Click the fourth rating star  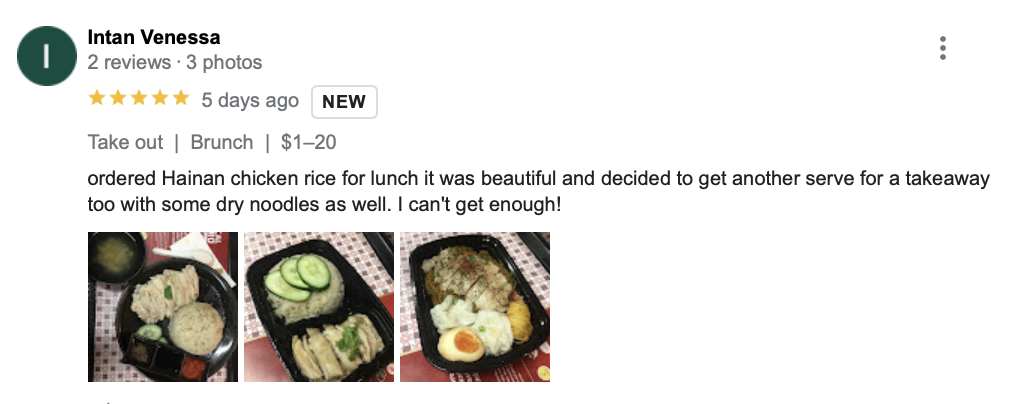160,98
